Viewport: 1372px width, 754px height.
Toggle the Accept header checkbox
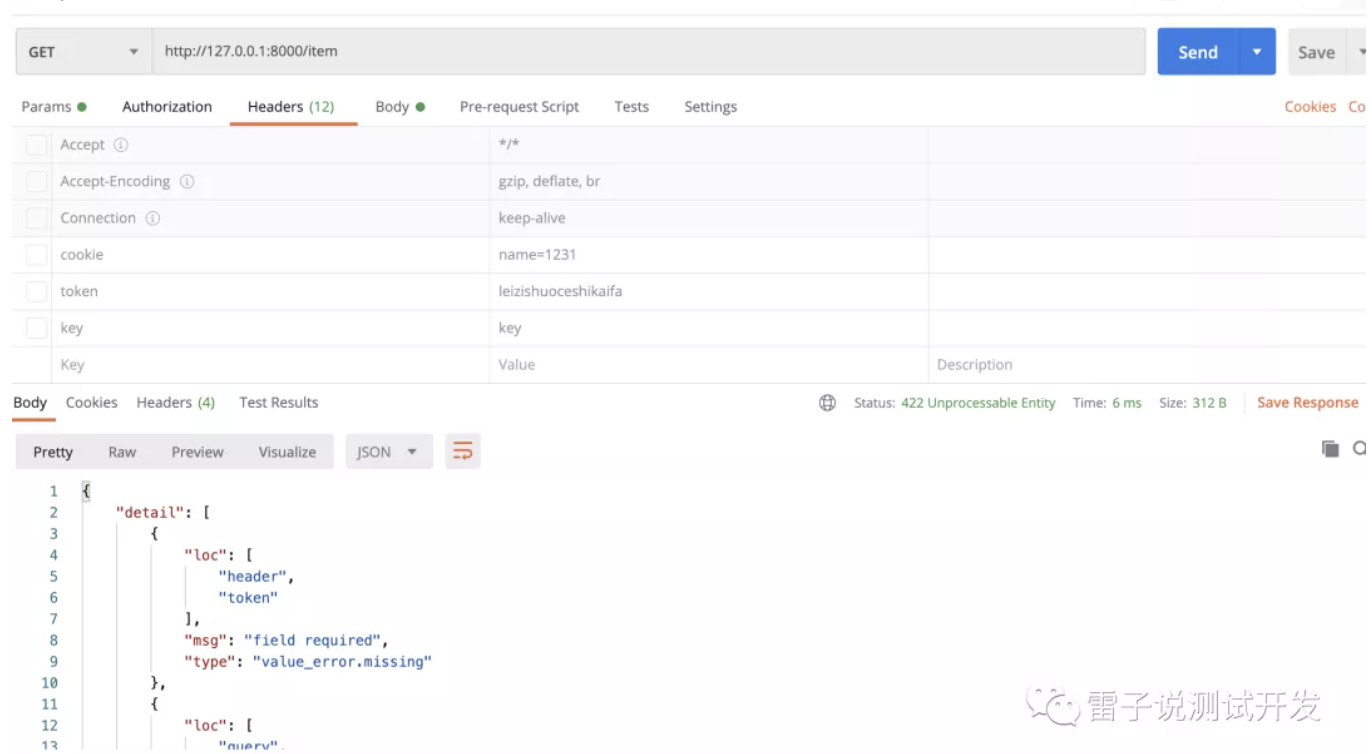tap(36, 145)
